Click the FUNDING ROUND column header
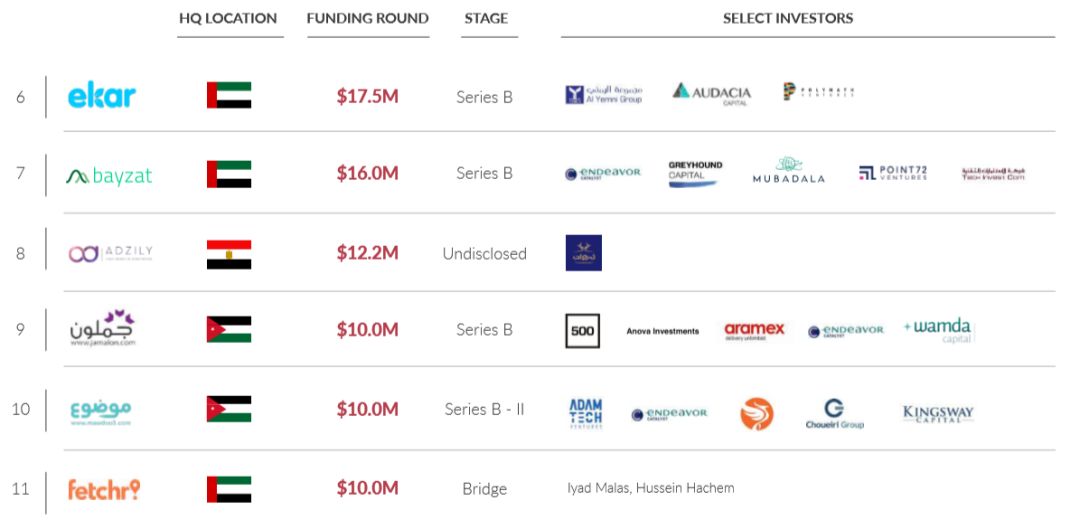Image resolution: width=1080 pixels, height=529 pixels. 367,19
